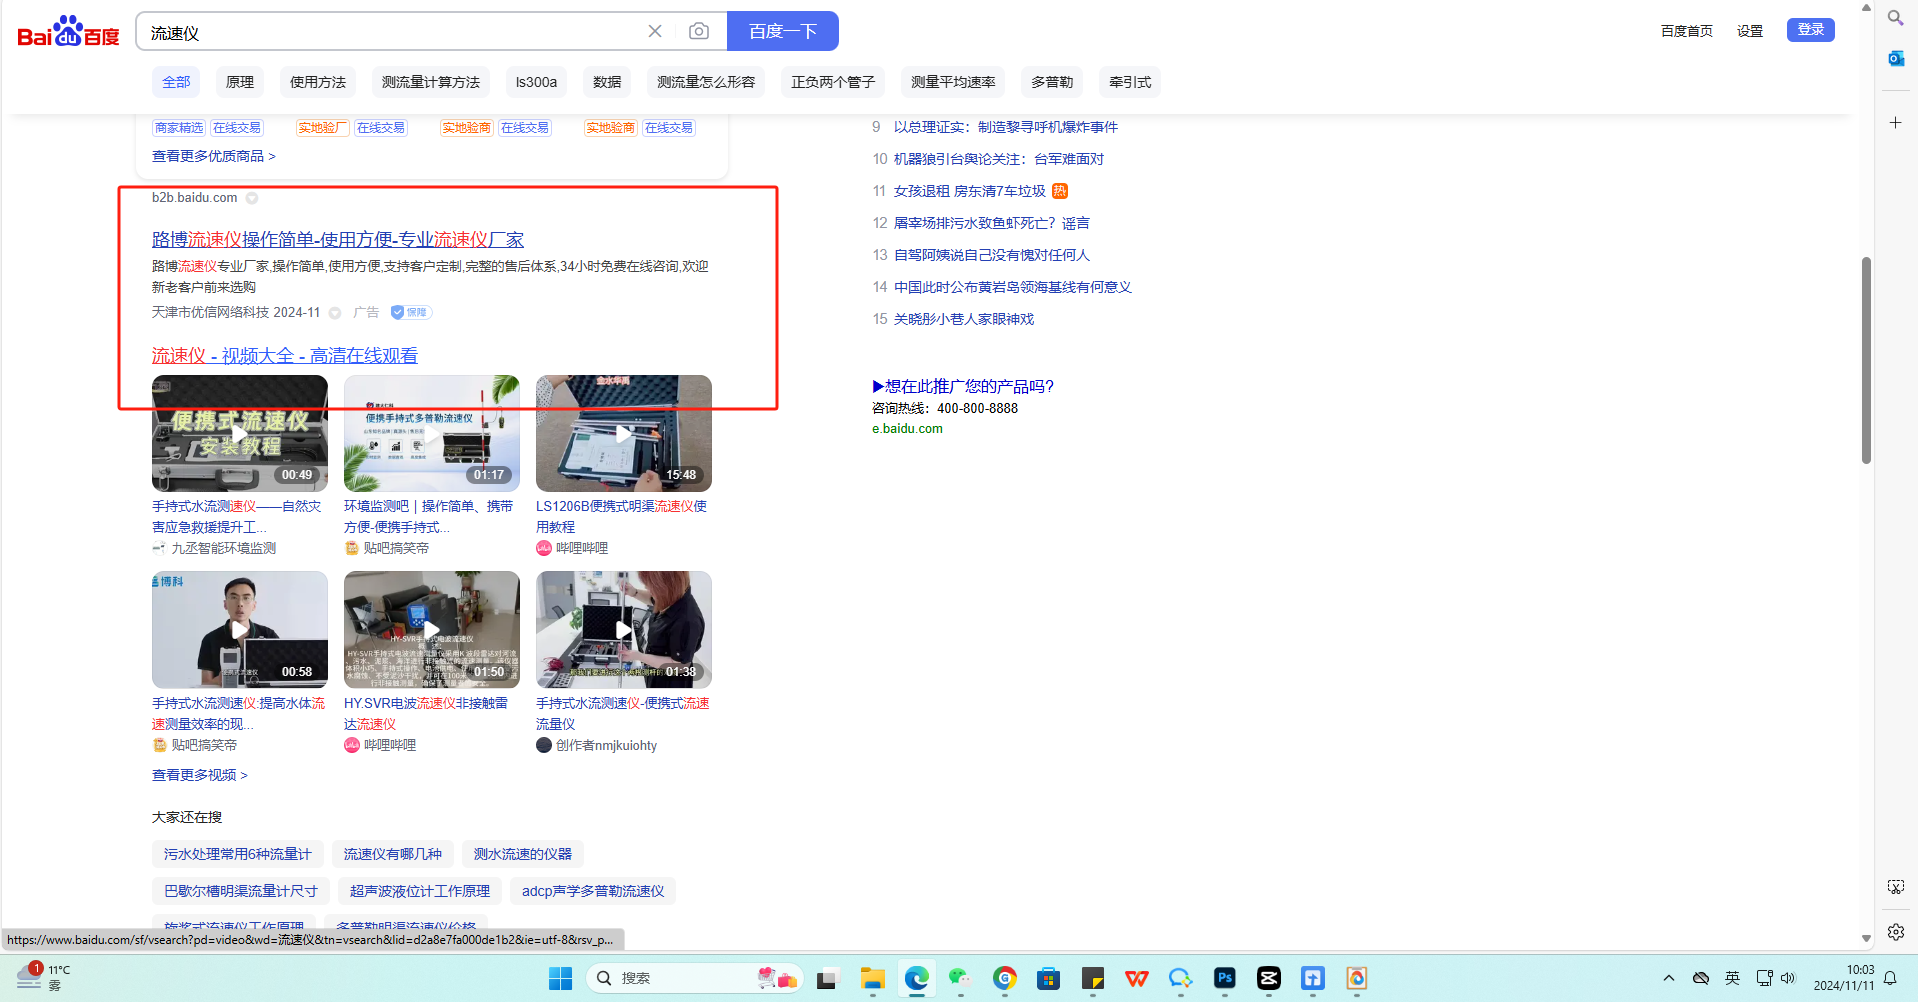This screenshot has width=1918, height=1002.
Task: Select the 全部 filter tab
Action: click(176, 82)
